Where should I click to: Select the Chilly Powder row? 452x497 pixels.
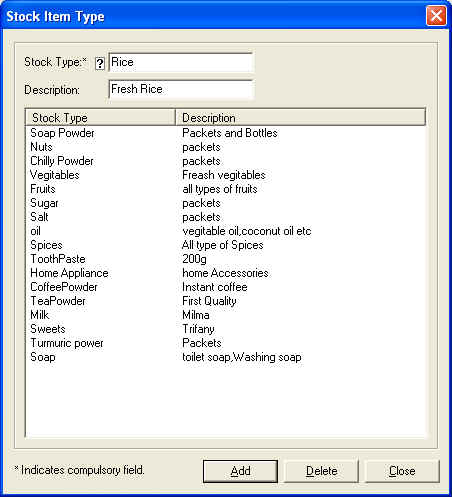tap(226, 161)
